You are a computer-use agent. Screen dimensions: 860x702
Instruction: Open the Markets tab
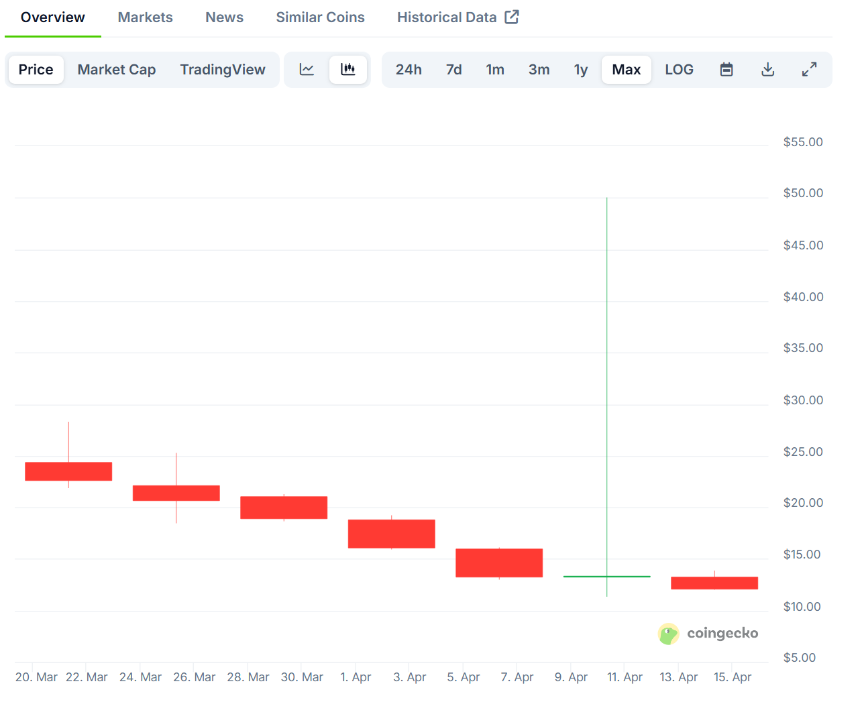tap(145, 17)
